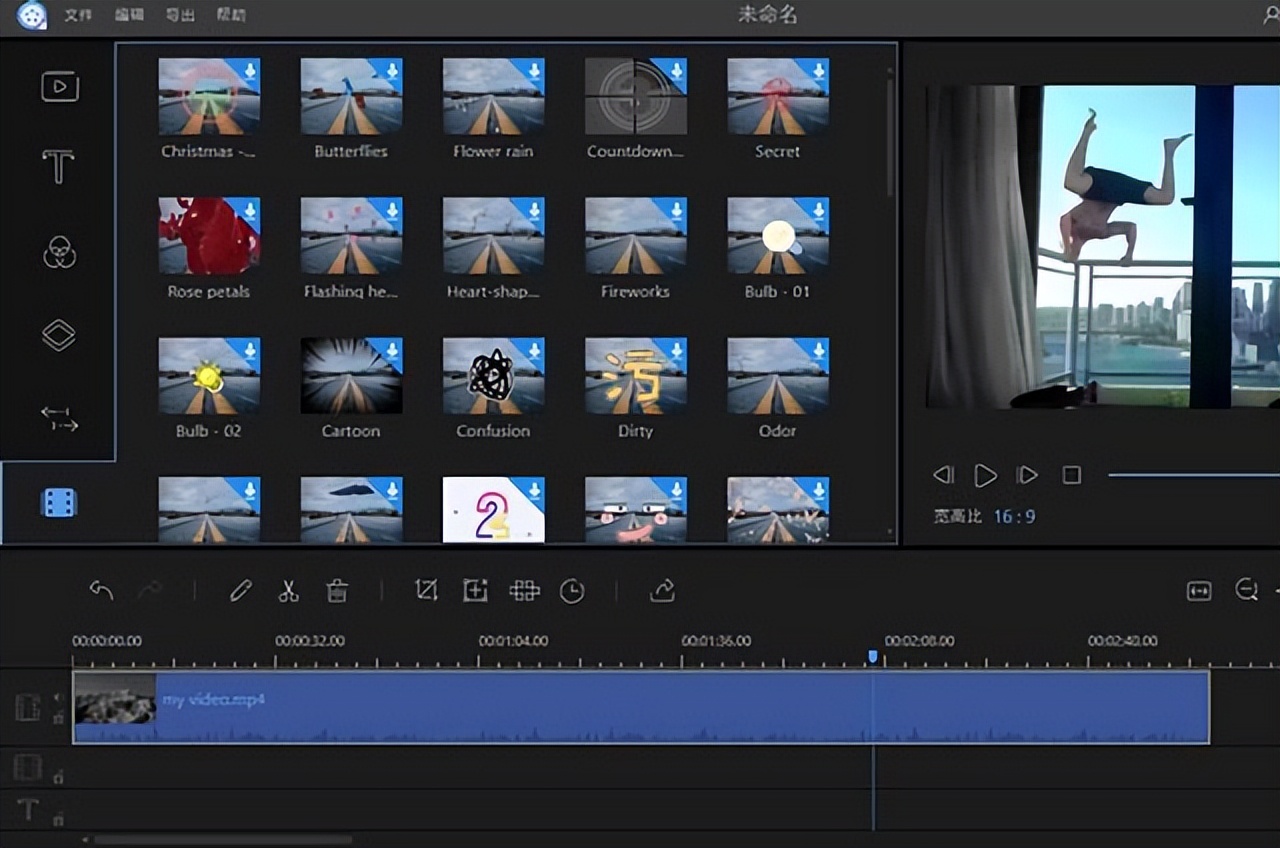Undo the last action
This screenshot has height=848, width=1280.
point(101,590)
